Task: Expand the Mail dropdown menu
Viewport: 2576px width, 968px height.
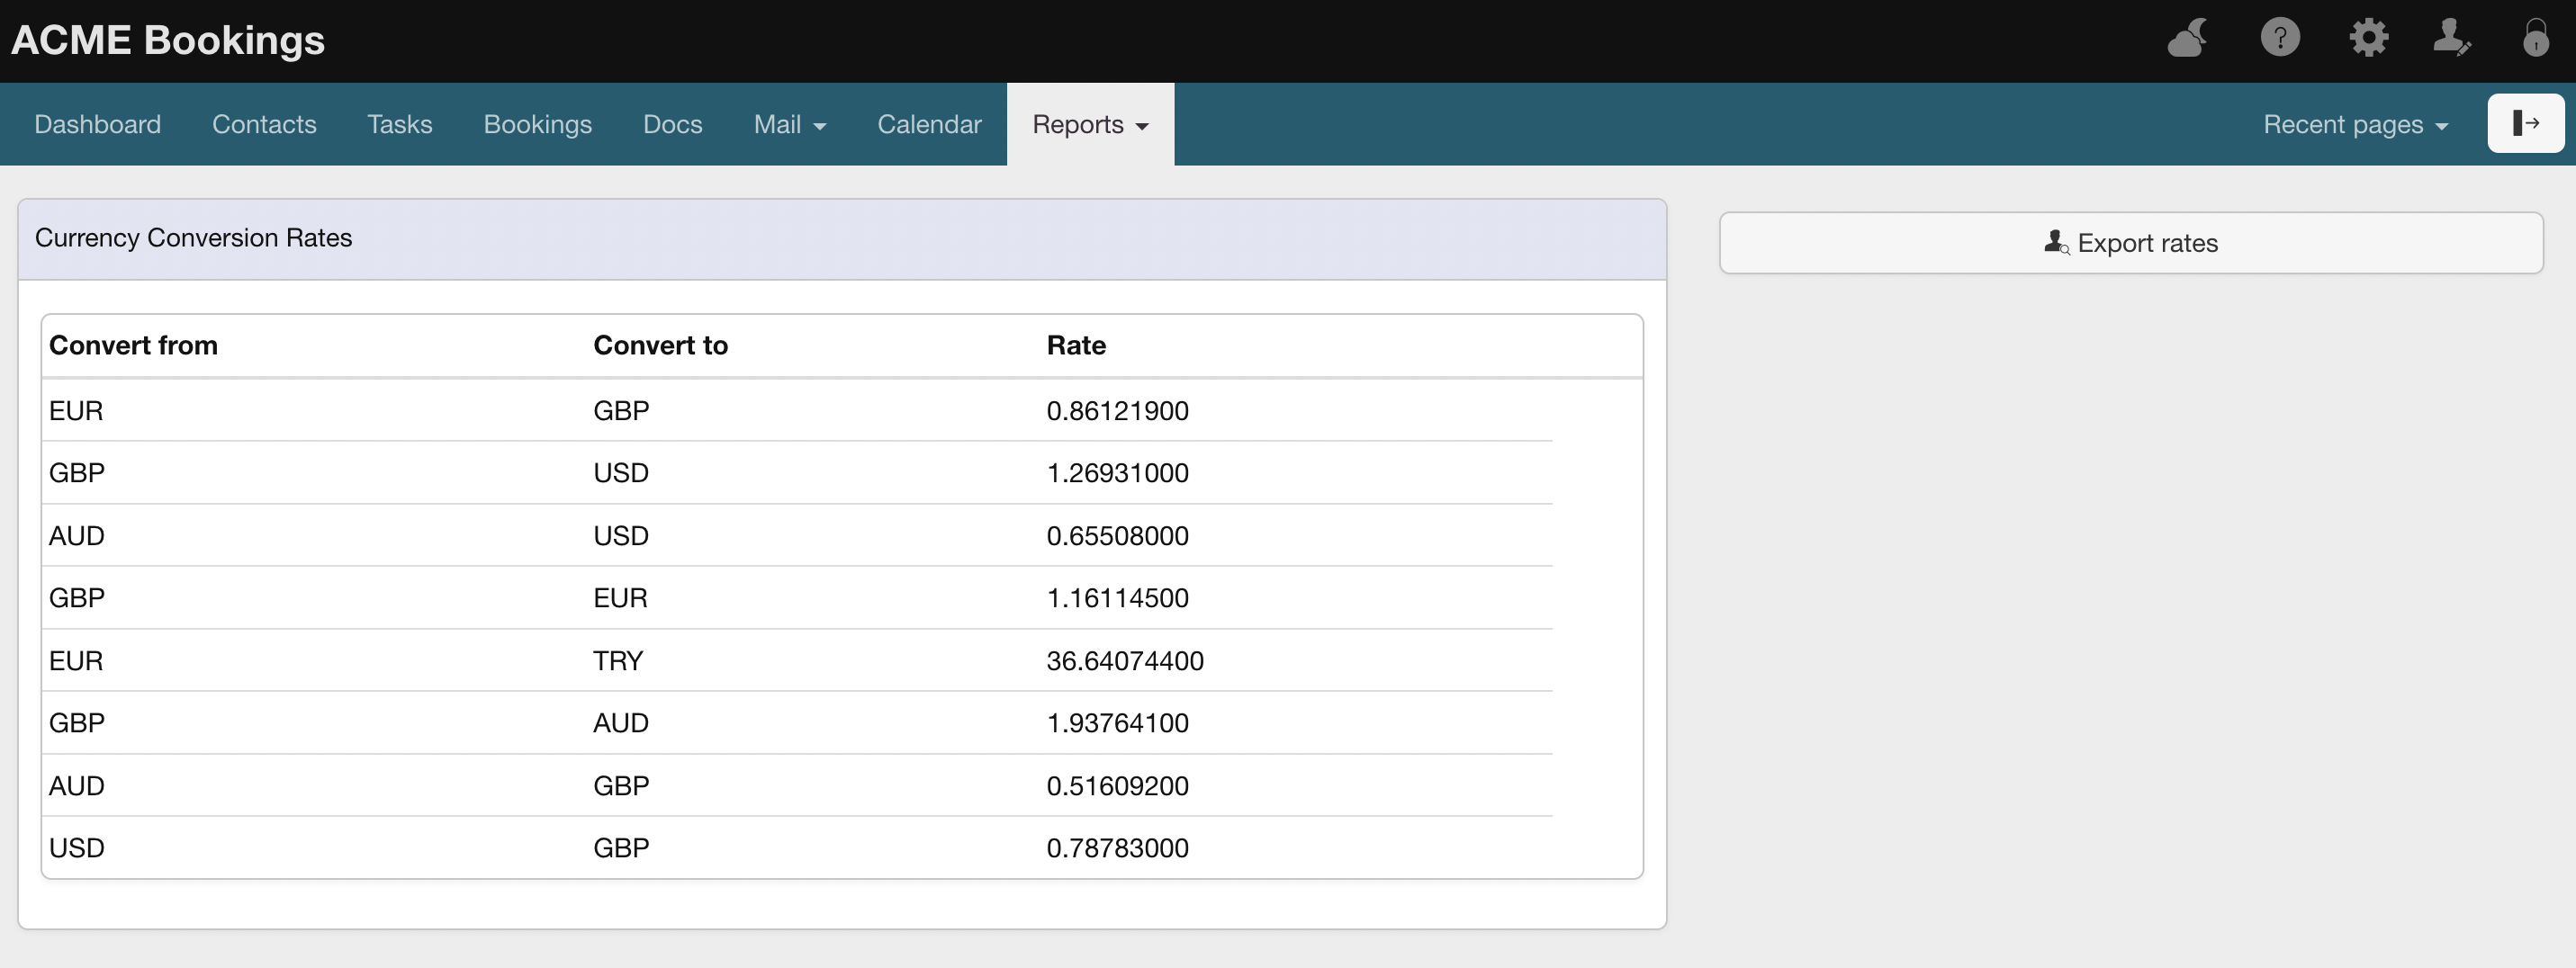Action: (x=790, y=124)
